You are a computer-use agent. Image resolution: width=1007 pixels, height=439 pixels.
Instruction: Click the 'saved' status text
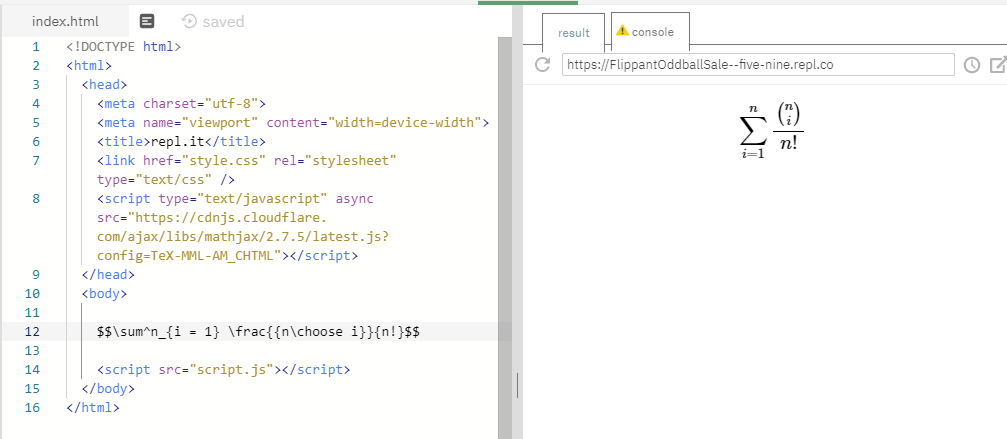(x=223, y=21)
